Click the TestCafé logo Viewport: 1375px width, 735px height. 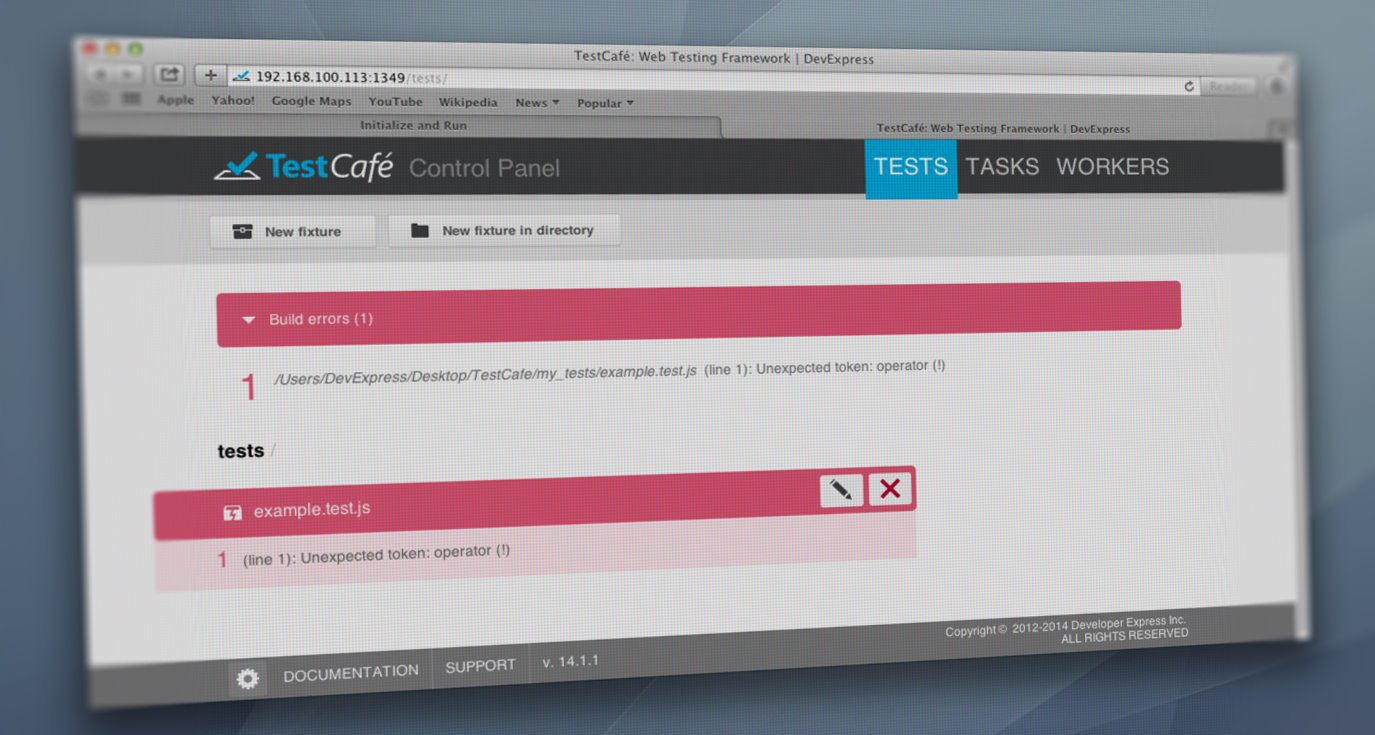click(x=303, y=167)
